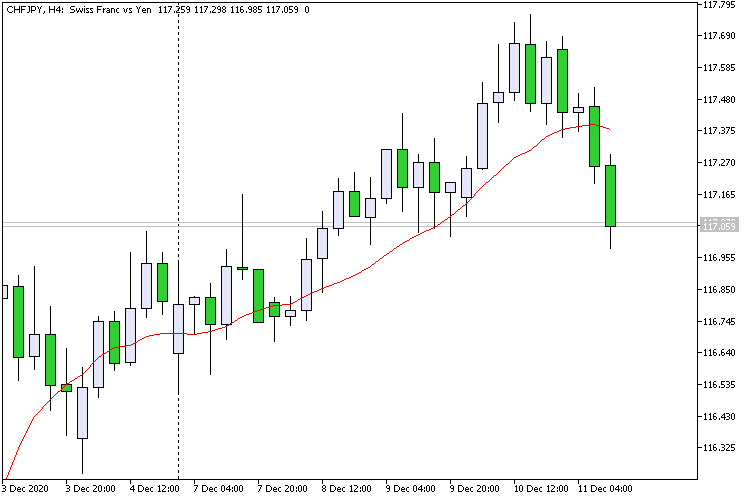Click the lowest white candle near 116.430
750x500 pixels.
click(82, 412)
